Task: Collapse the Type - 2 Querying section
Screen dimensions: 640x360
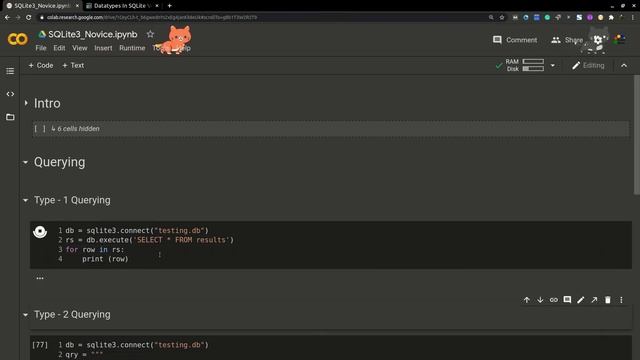Action: 25,315
